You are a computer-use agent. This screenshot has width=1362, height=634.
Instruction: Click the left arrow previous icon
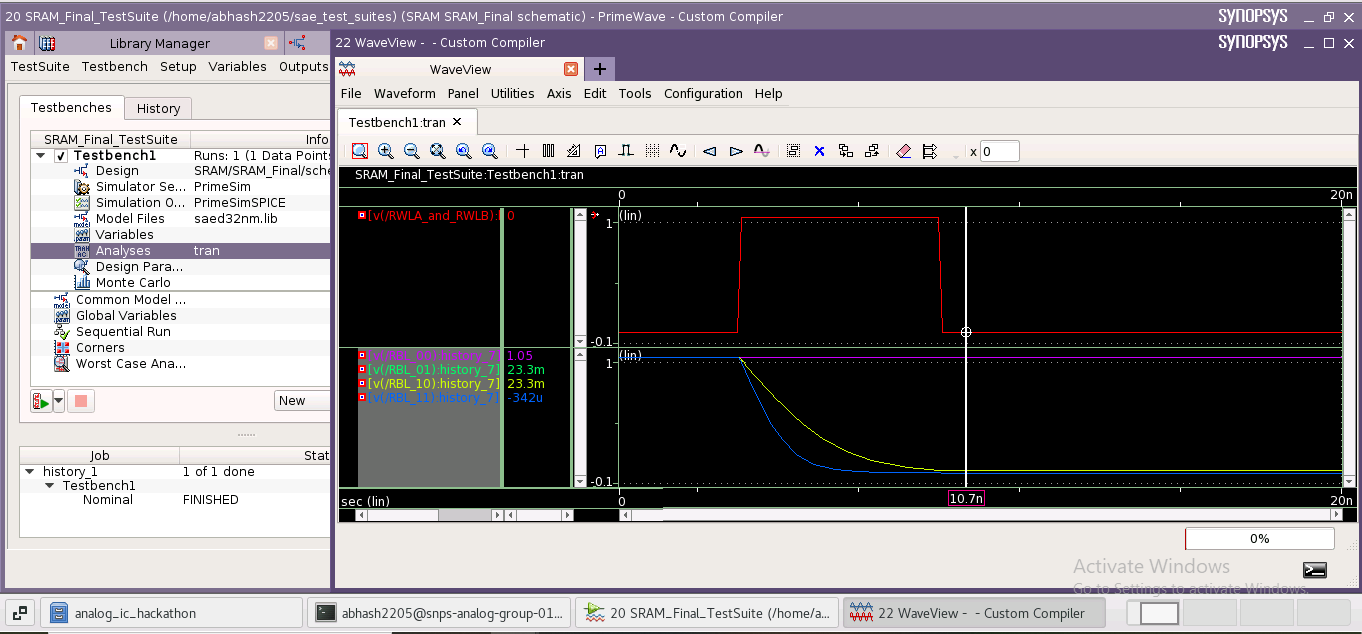tap(710, 151)
